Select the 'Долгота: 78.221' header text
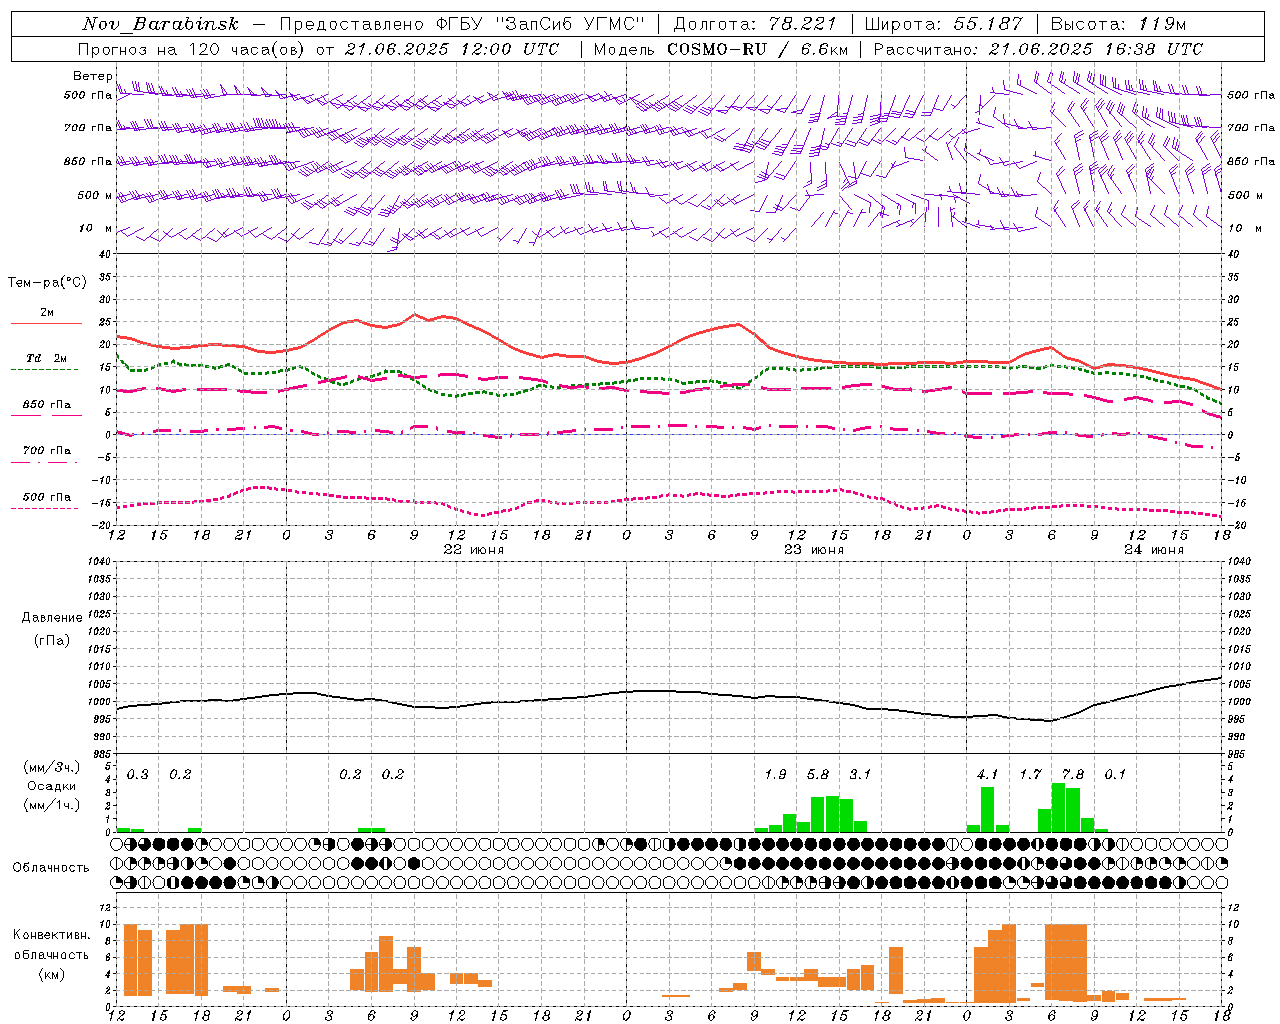The width and height of the screenshot is (1280, 1024). pos(755,24)
